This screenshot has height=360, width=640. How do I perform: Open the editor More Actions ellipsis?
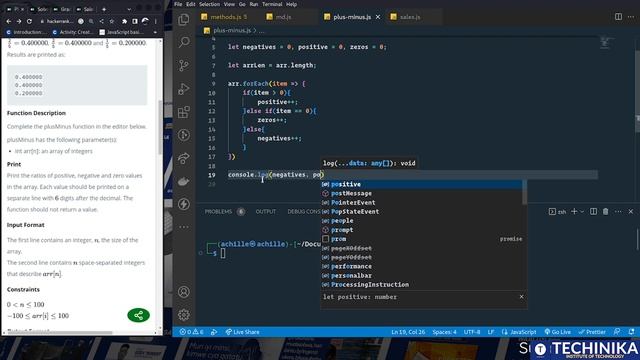click(631, 17)
